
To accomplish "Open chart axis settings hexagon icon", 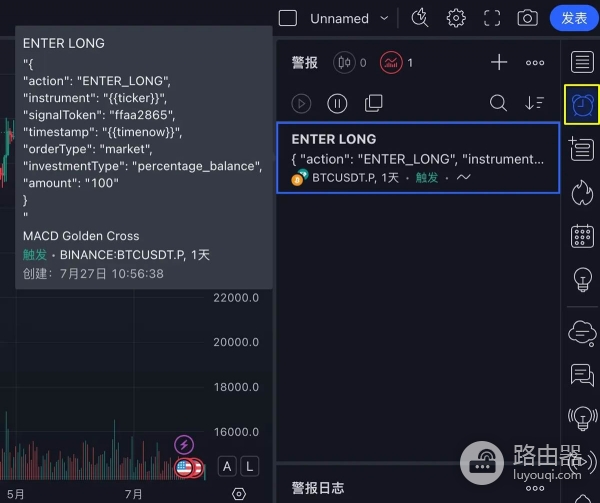I will click(x=239, y=494).
